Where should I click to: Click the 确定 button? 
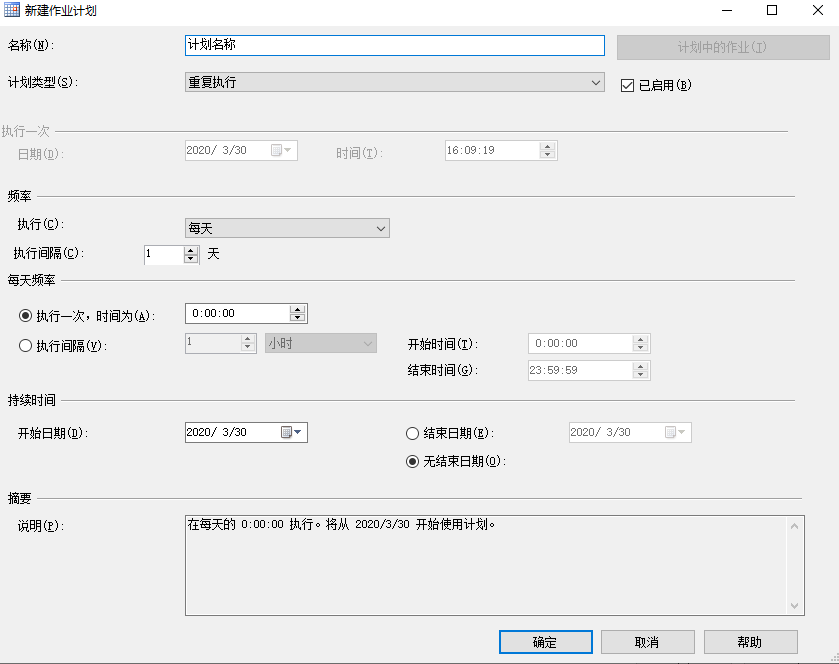[x=546, y=642]
